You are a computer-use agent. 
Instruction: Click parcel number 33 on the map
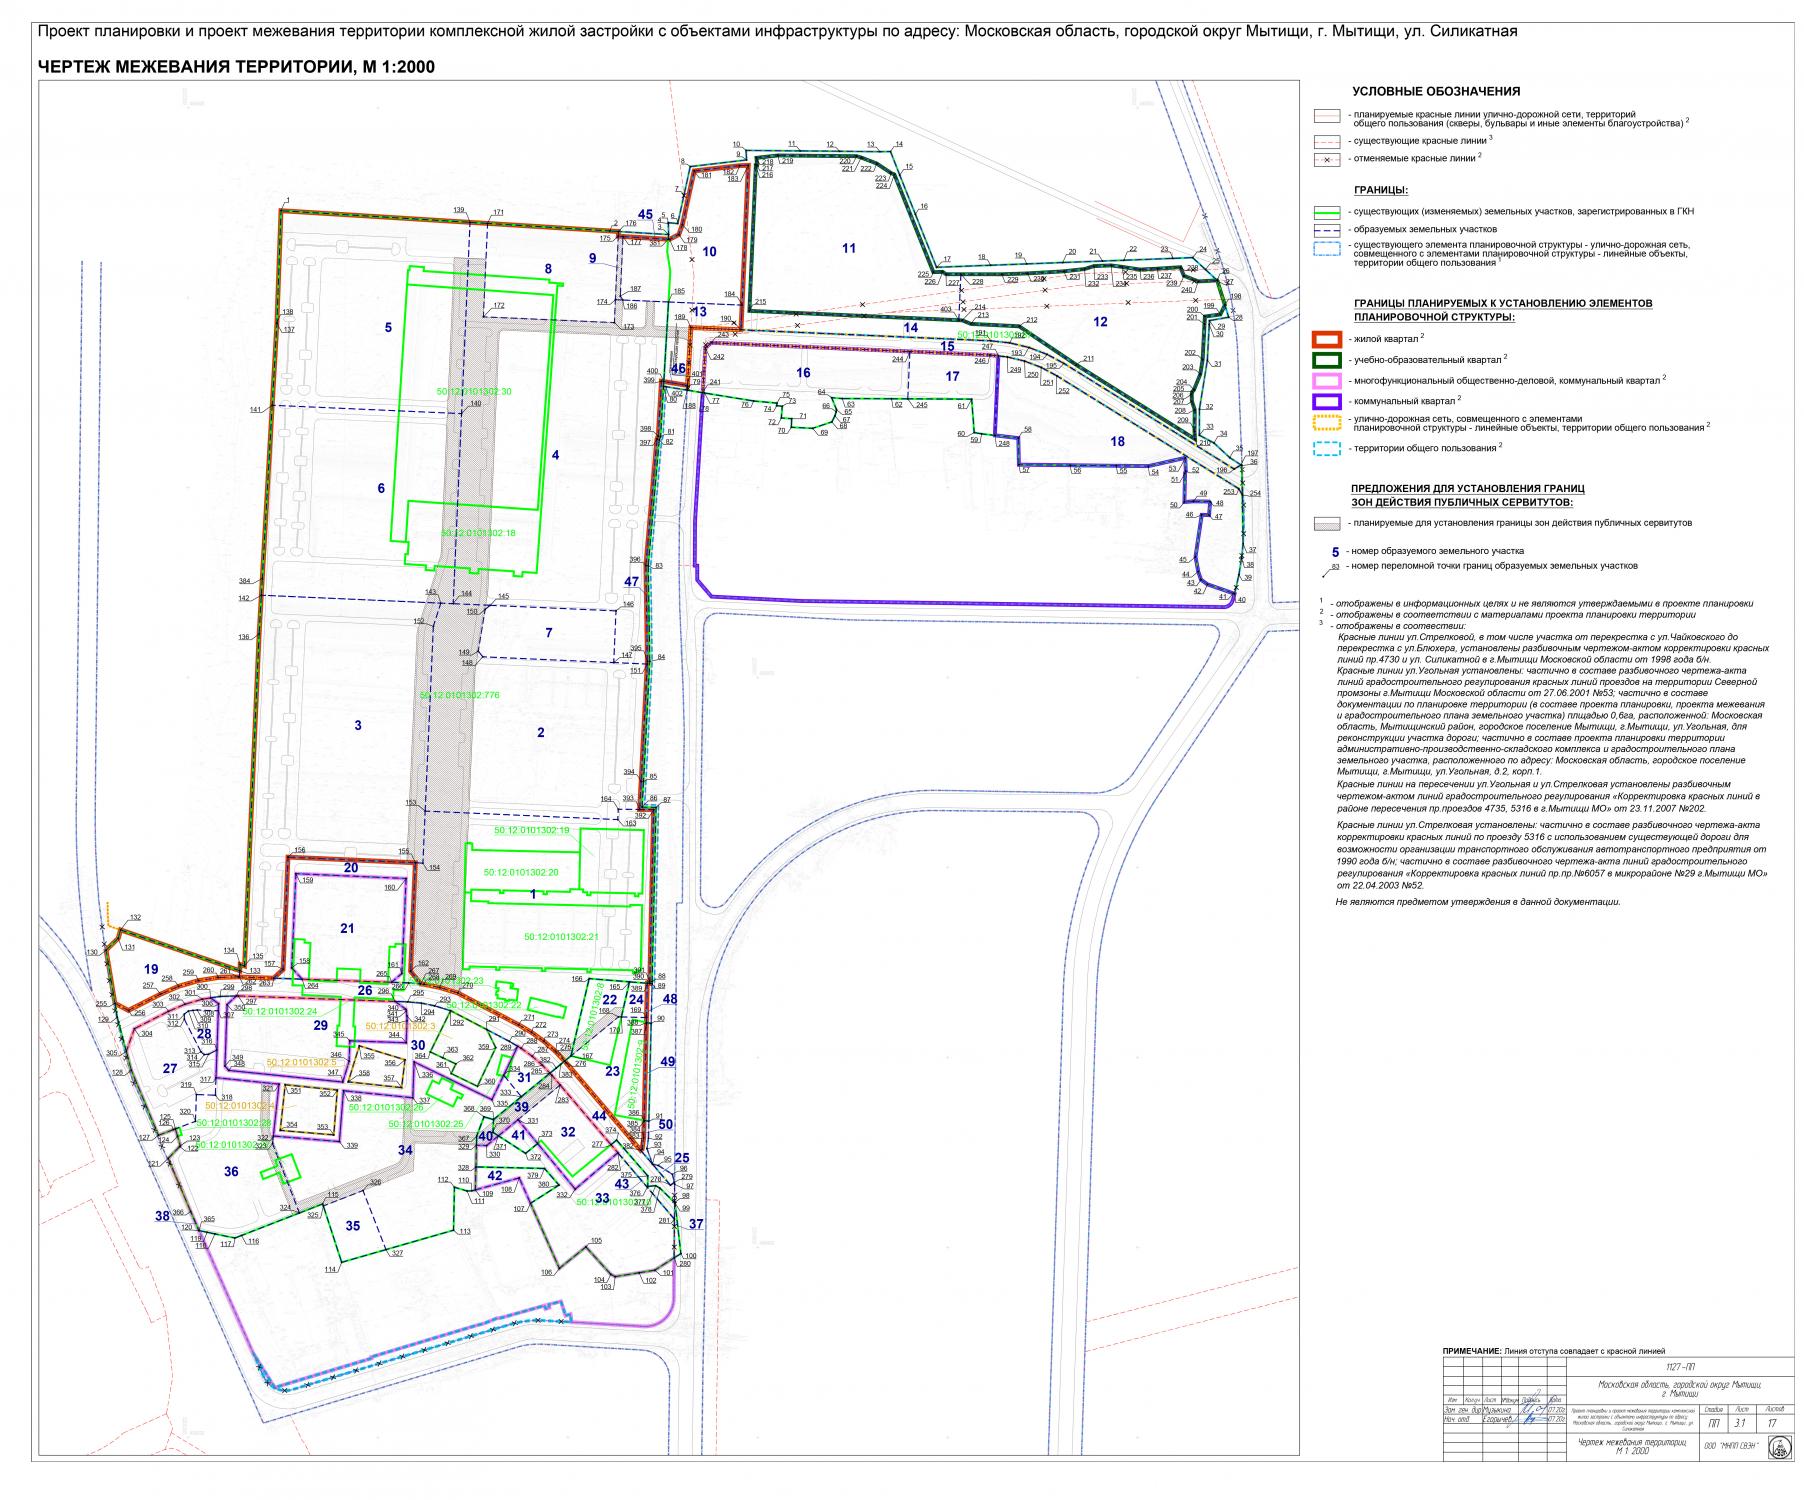pyautogui.click(x=601, y=1198)
